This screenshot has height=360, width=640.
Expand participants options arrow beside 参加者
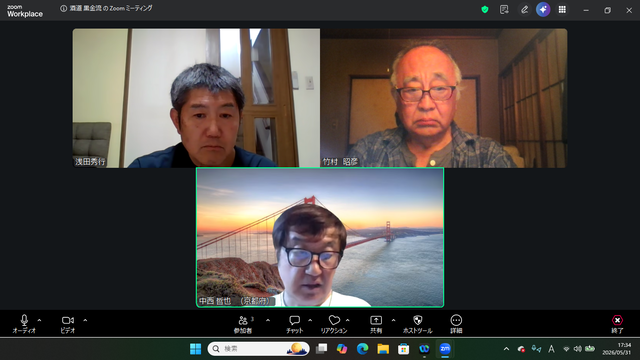pyautogui.click(x=268, y=320)
